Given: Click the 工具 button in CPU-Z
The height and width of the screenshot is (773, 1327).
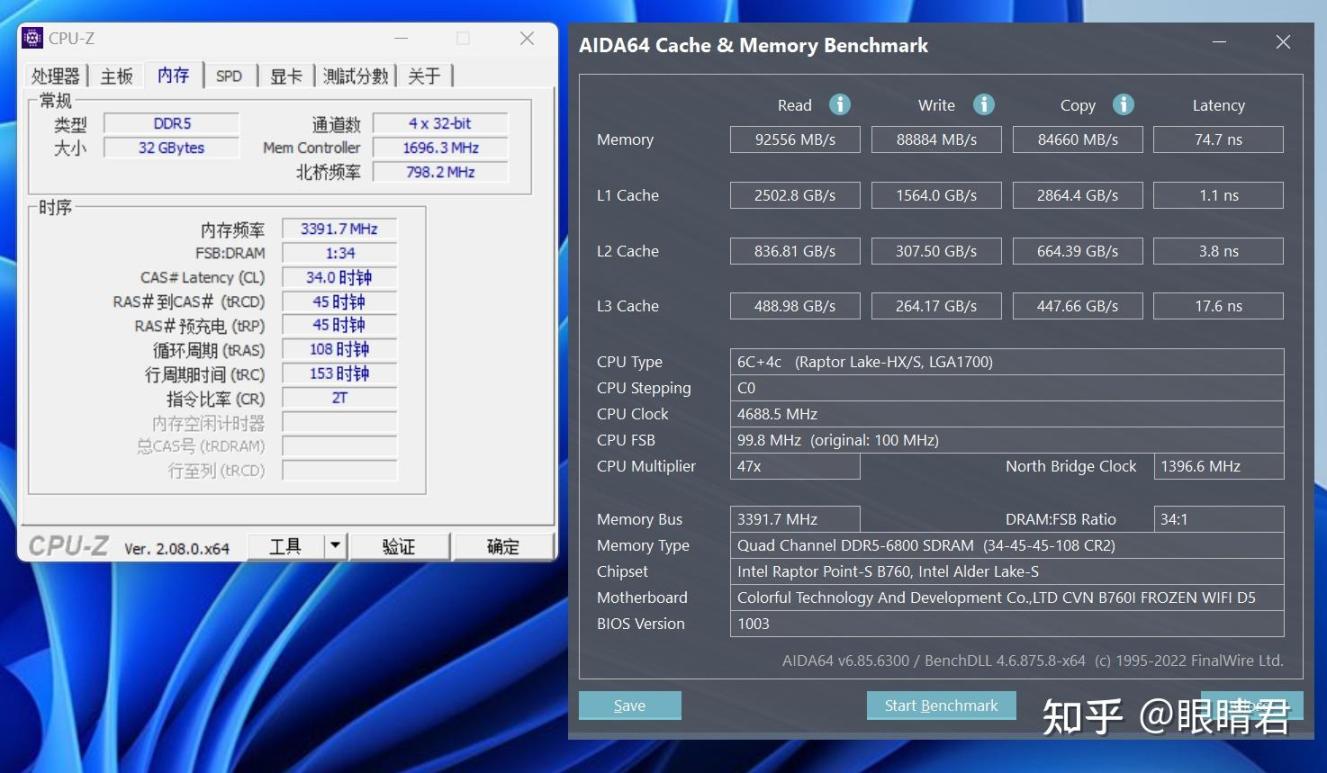Looking at the screenshot, I should click(285, 546).
